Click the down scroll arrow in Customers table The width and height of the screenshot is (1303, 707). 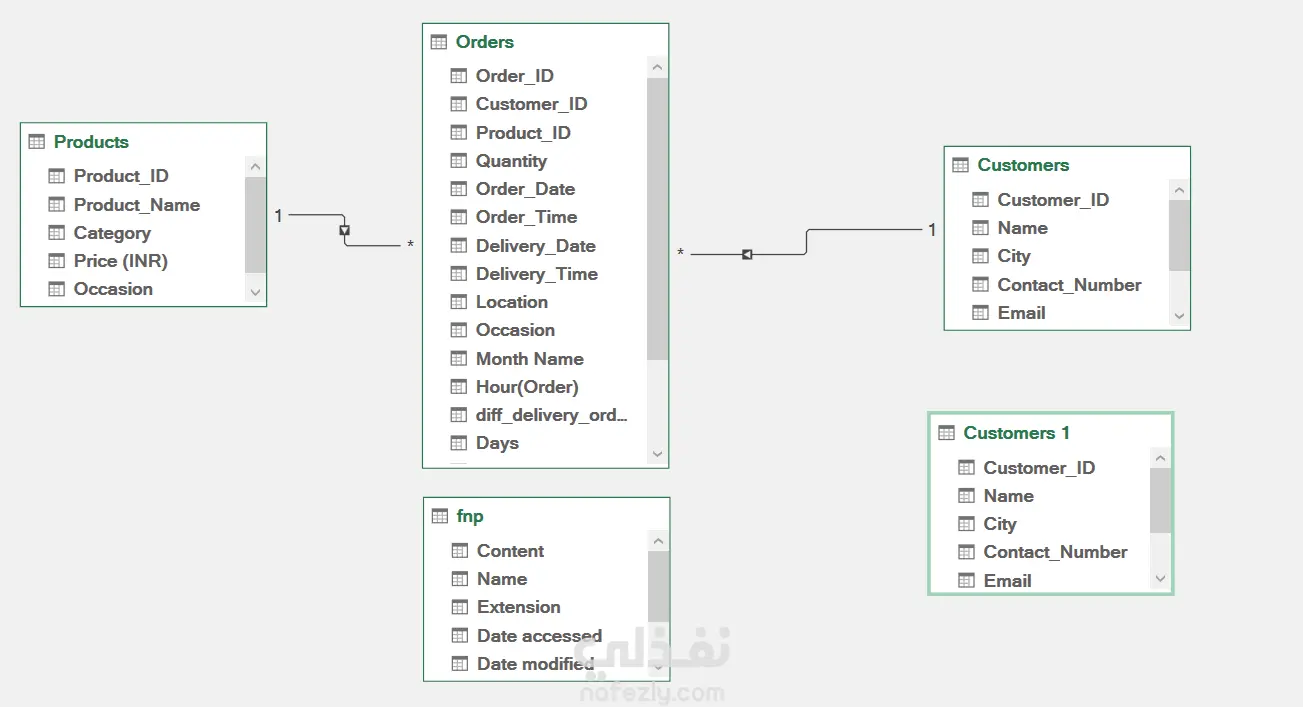pyautogui.click(x=1179, y=315)
